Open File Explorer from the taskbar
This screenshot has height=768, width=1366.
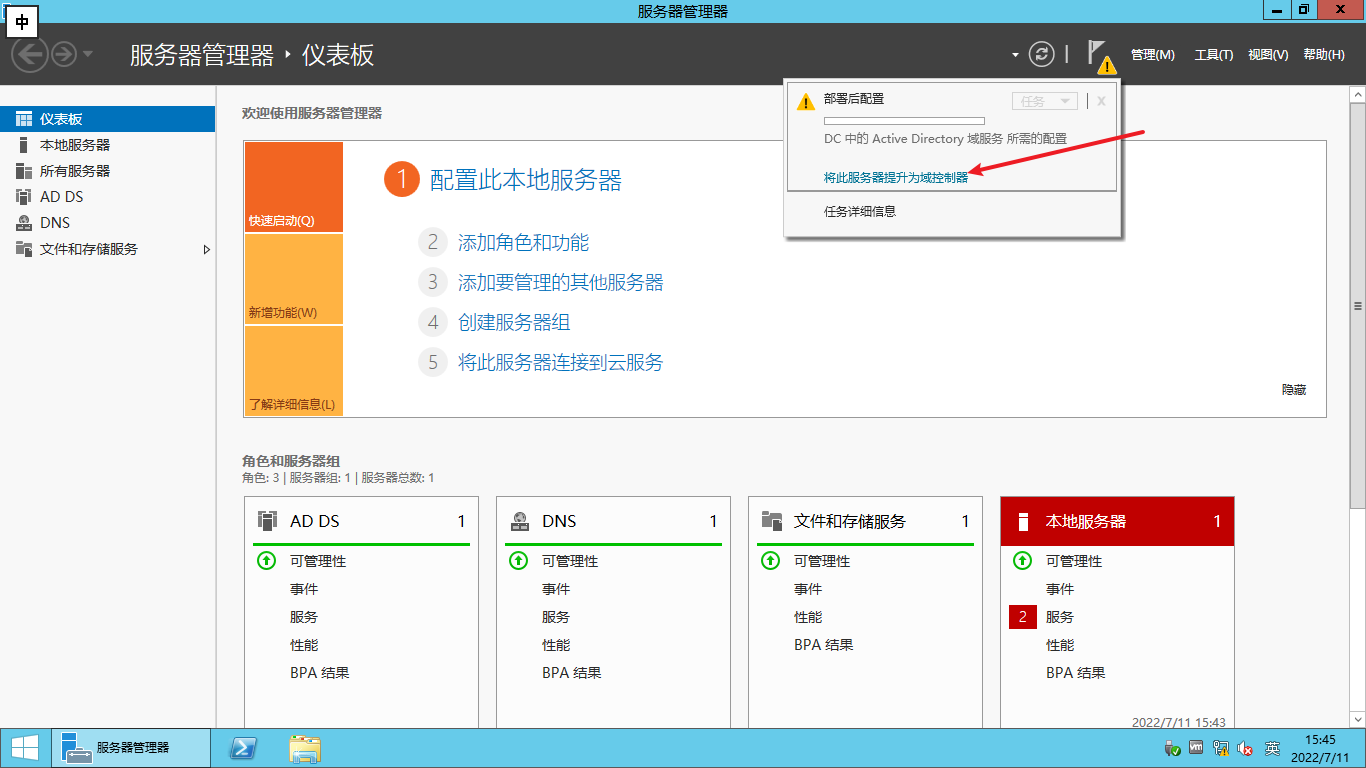pos(305,748)
